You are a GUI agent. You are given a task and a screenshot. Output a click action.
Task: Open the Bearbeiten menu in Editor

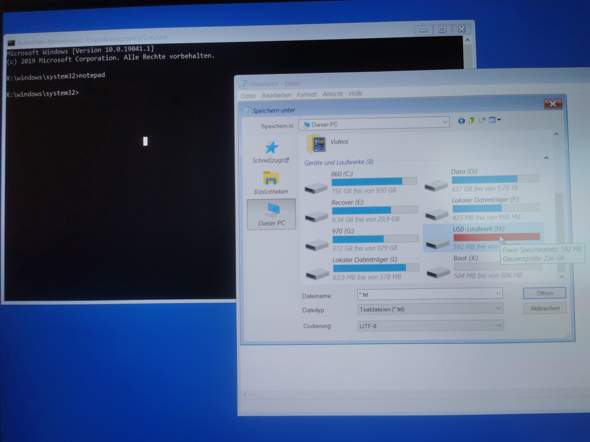[x=276, y=95]
